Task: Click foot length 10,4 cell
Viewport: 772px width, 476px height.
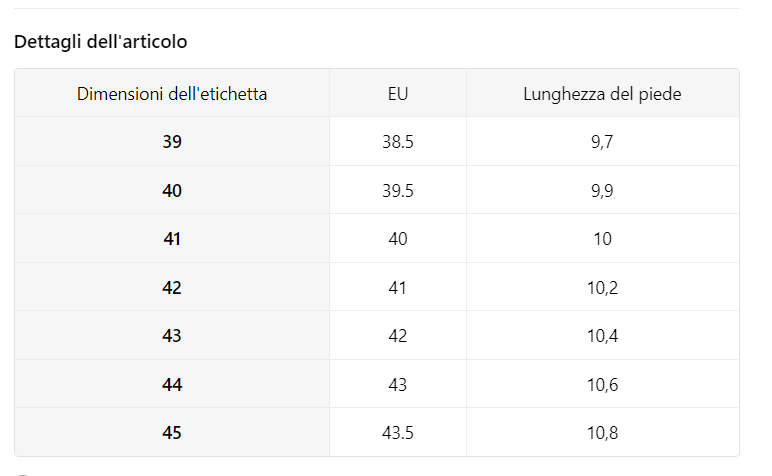Action: tap(602, 335)
